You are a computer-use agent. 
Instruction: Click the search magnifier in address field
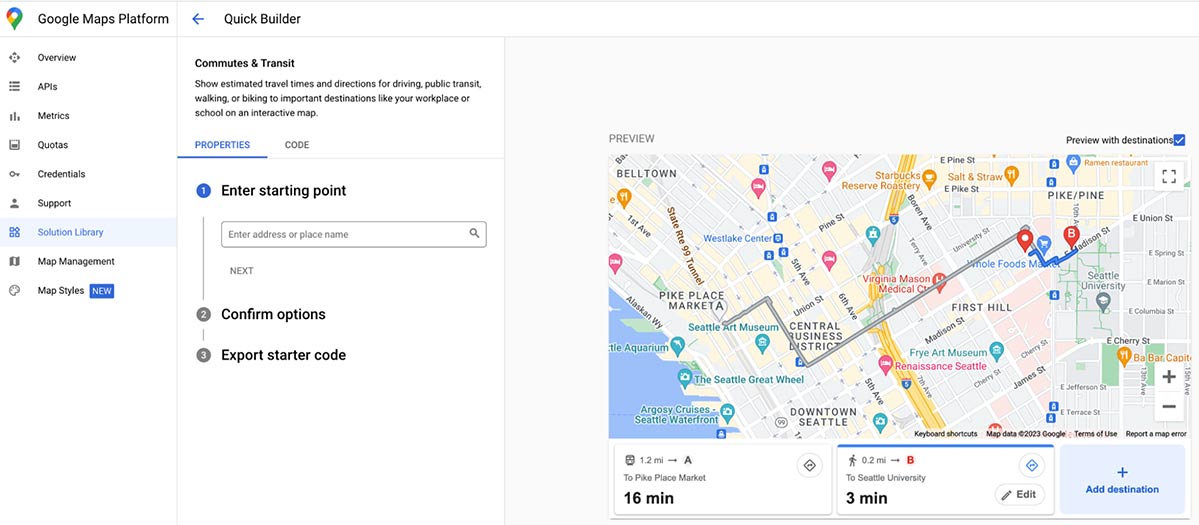(x=474, y=233)
